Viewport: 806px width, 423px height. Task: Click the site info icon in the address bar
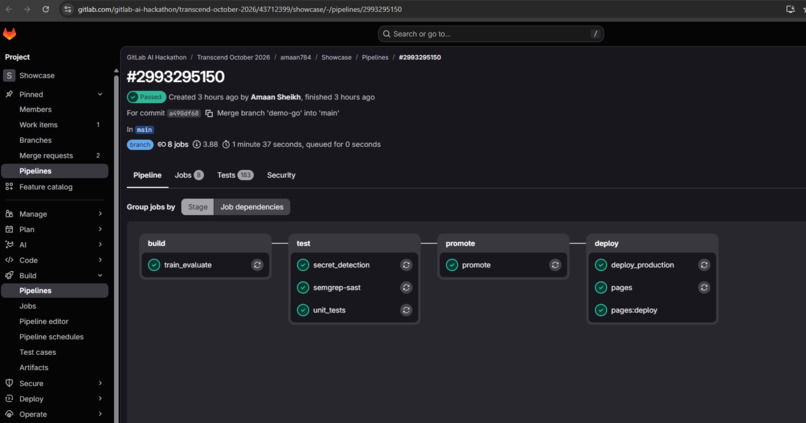click(x=67, y=9)
